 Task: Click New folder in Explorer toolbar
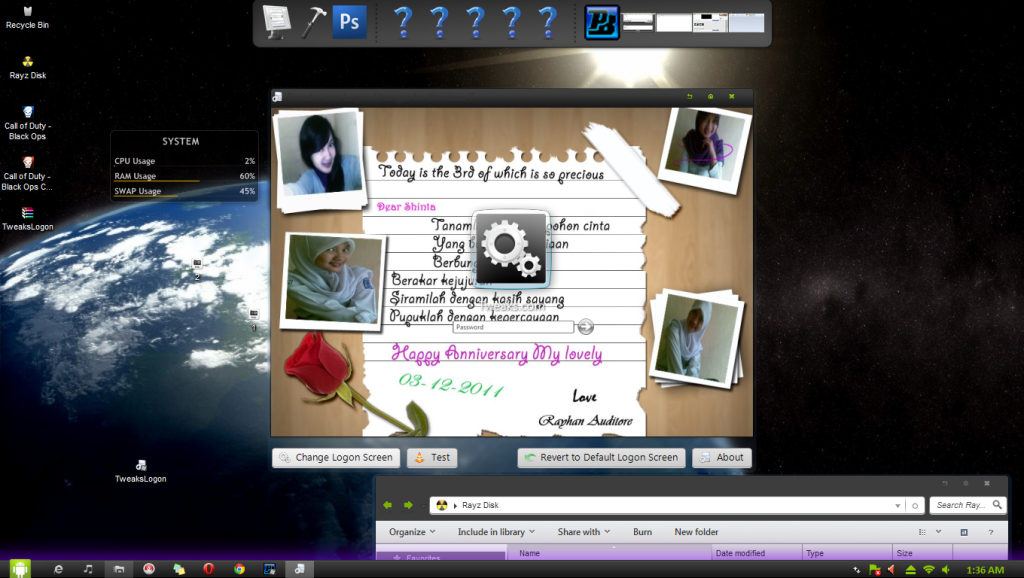coord(696,532)
